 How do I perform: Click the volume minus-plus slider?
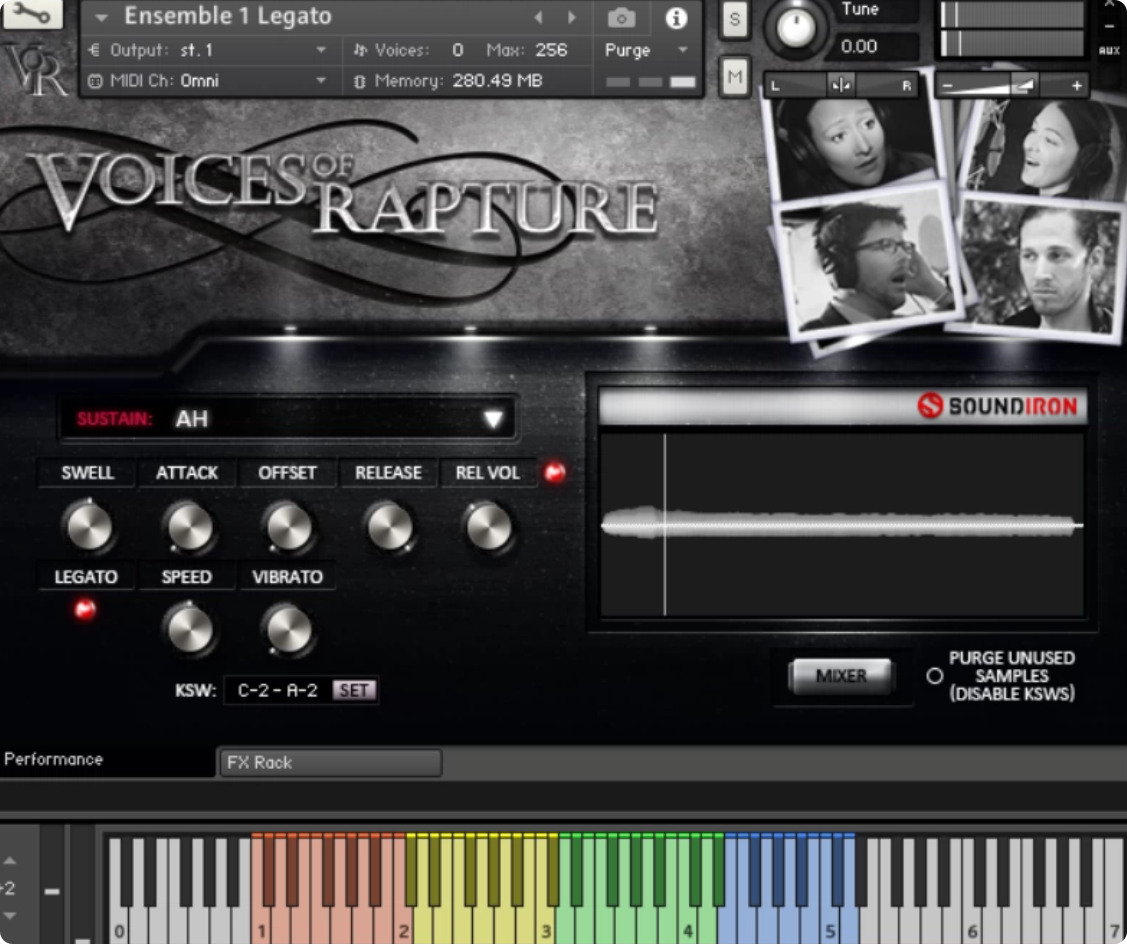pyautogui.click(x=1012, y=86)
